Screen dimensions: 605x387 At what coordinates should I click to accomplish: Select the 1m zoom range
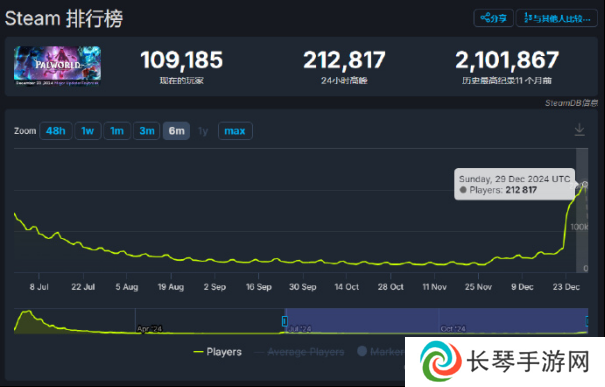point(117,131)
